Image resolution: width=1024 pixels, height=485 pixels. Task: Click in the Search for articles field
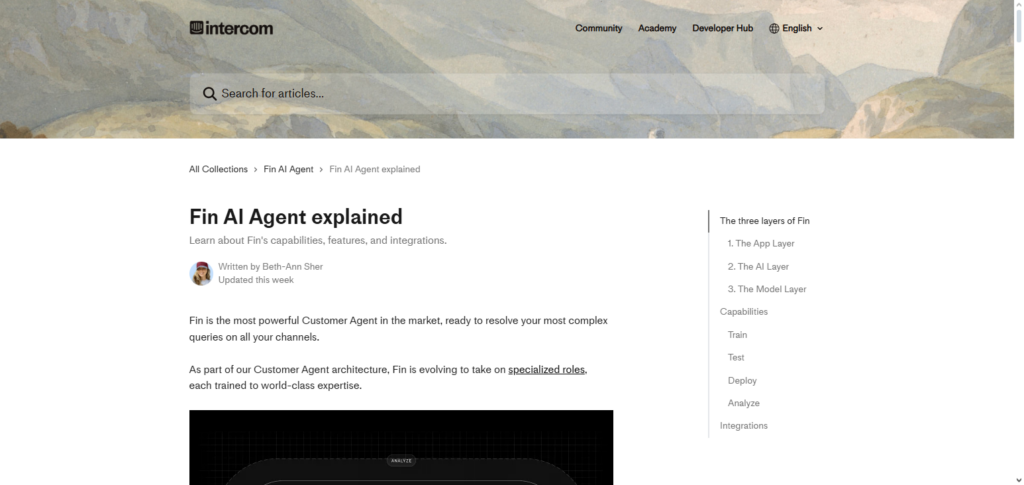510,94
